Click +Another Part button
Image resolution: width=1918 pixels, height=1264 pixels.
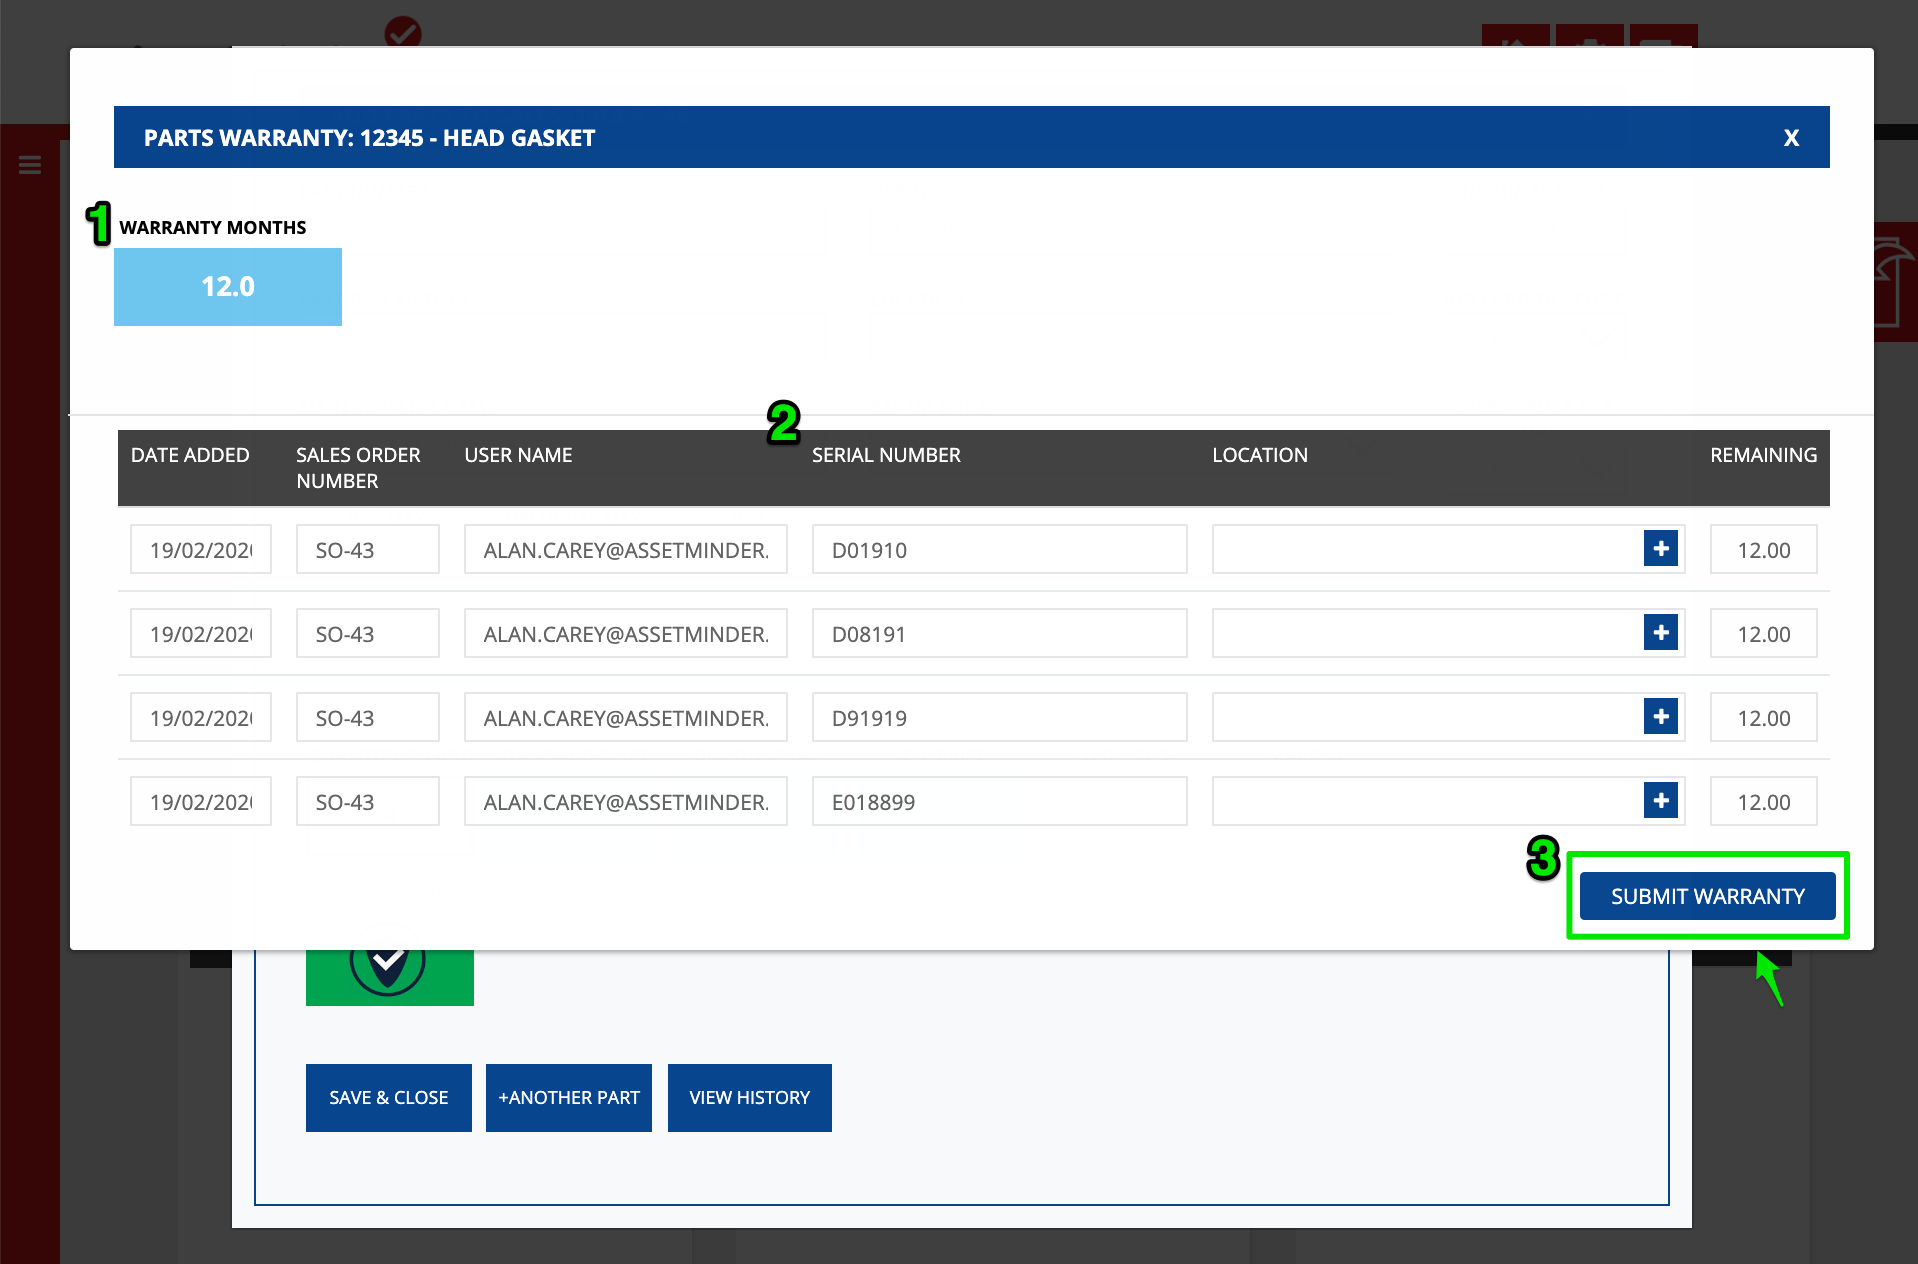pyautogui.click(x=569, y=1098)
